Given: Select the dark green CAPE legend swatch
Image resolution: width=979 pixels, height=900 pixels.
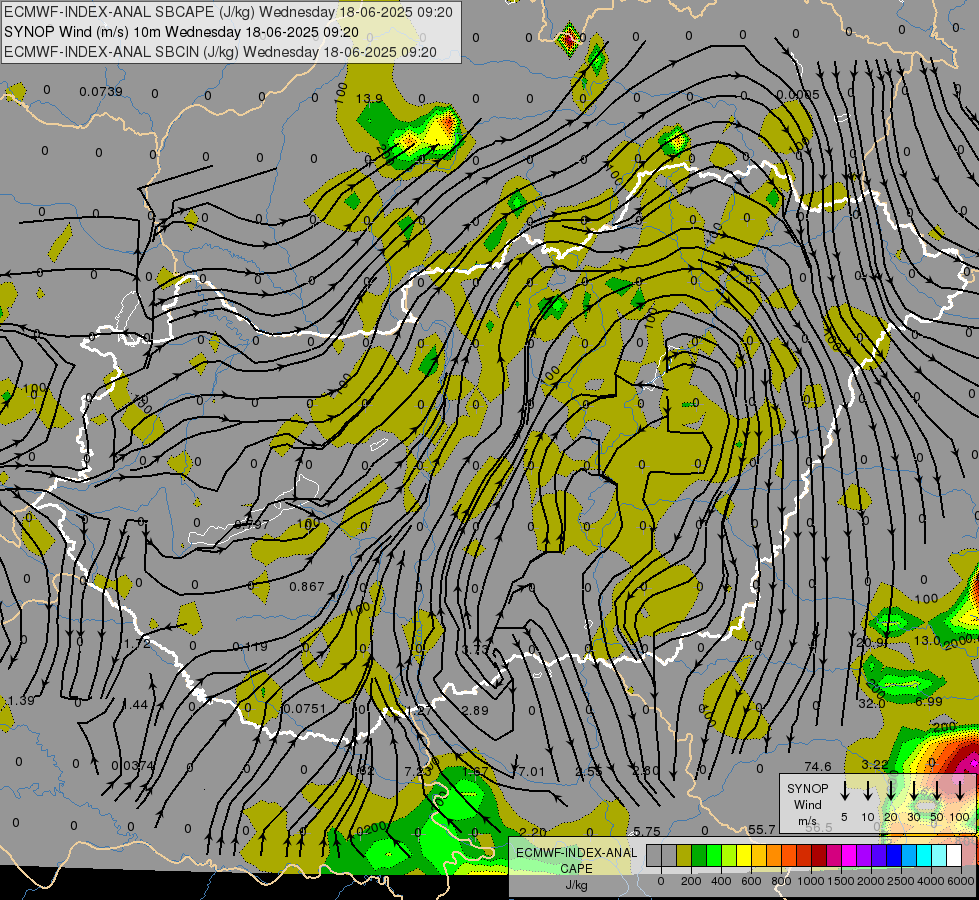Looking at the screenshot, I should pyautogui.click(x=699, y=855).
